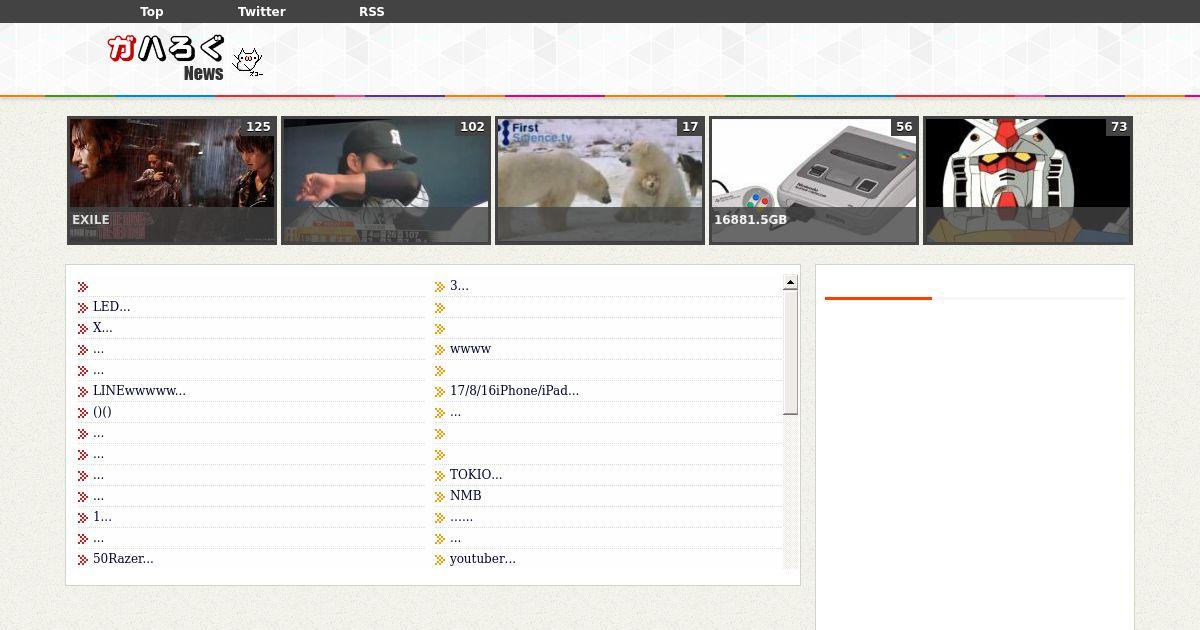
Task: Click the red bullet icon beside LINEwwwww...
Action: coord(83,392)
